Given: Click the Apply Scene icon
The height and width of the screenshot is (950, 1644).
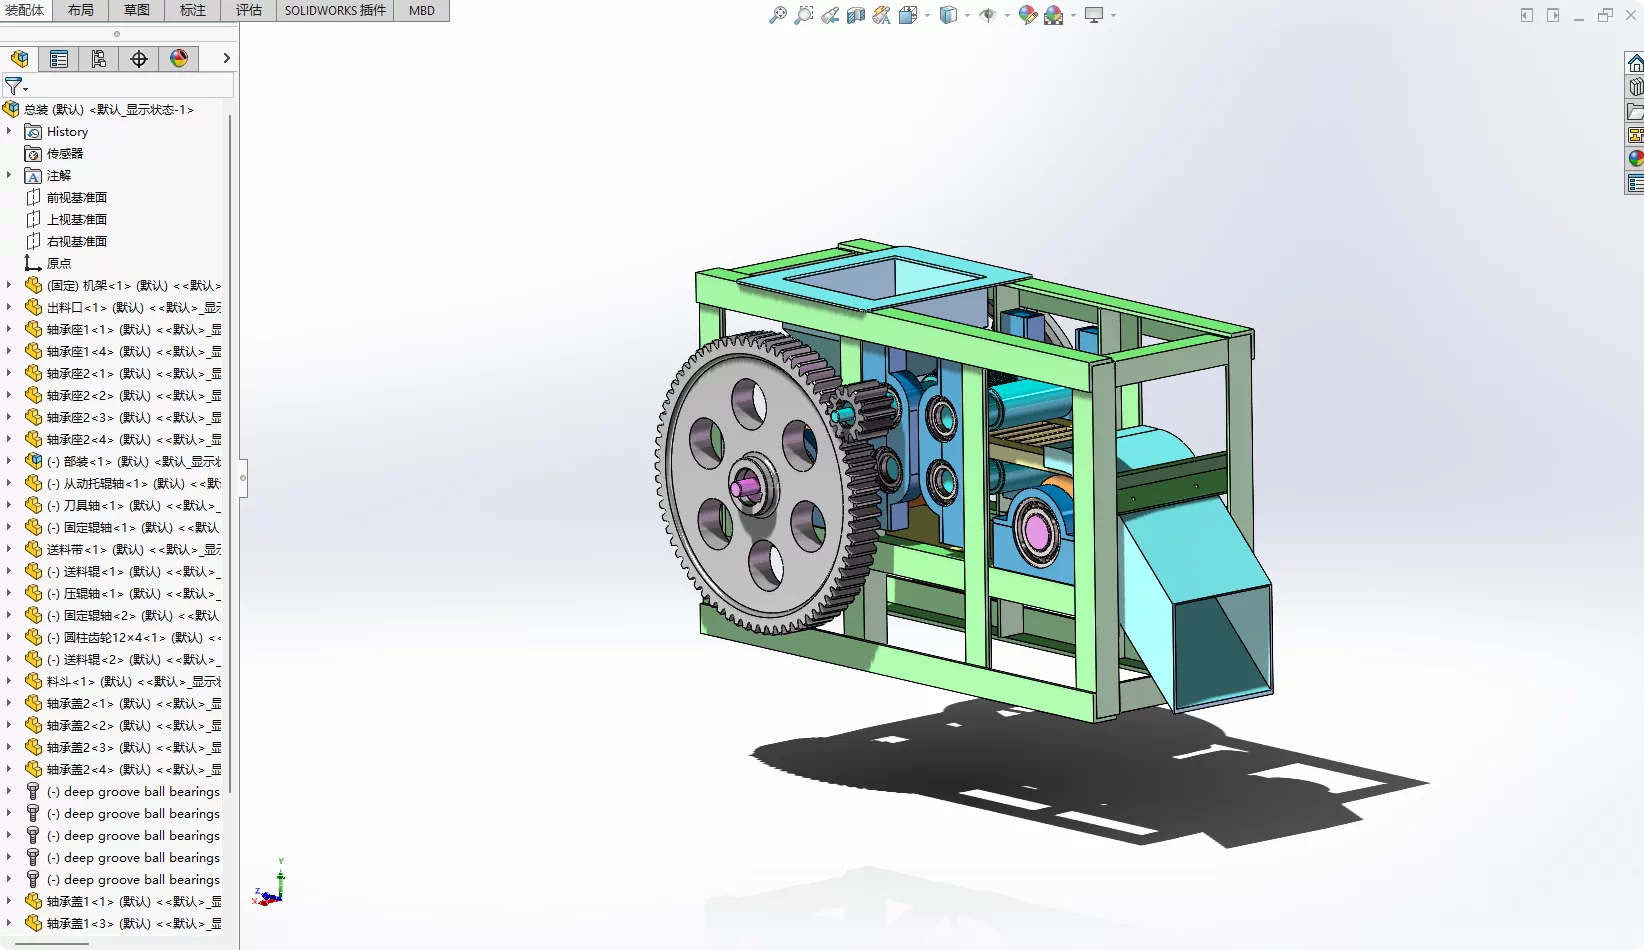Looking at the screenshot, I should point(1054,15).
